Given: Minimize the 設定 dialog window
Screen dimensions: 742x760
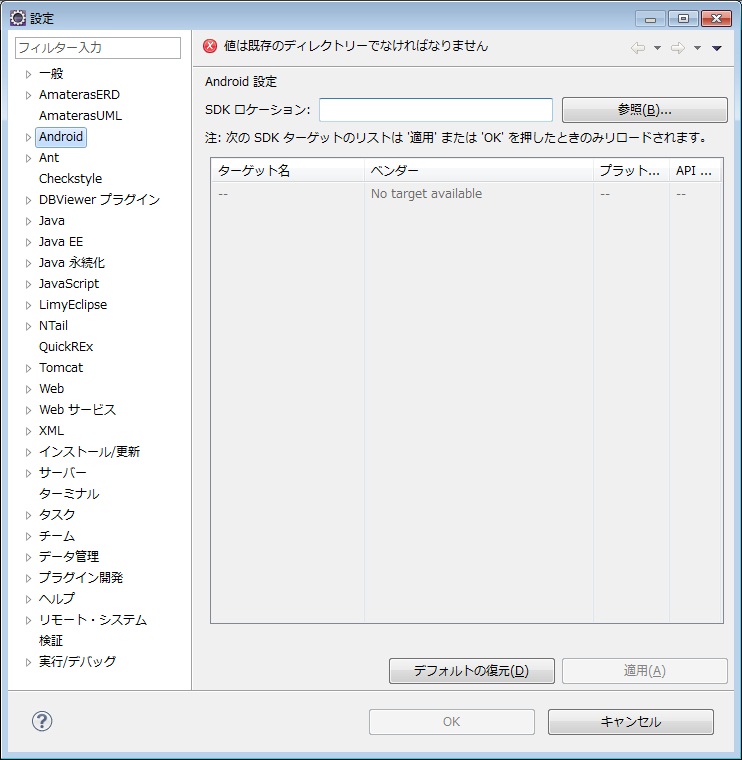Looking at the screenshot, I should (651, 18).
